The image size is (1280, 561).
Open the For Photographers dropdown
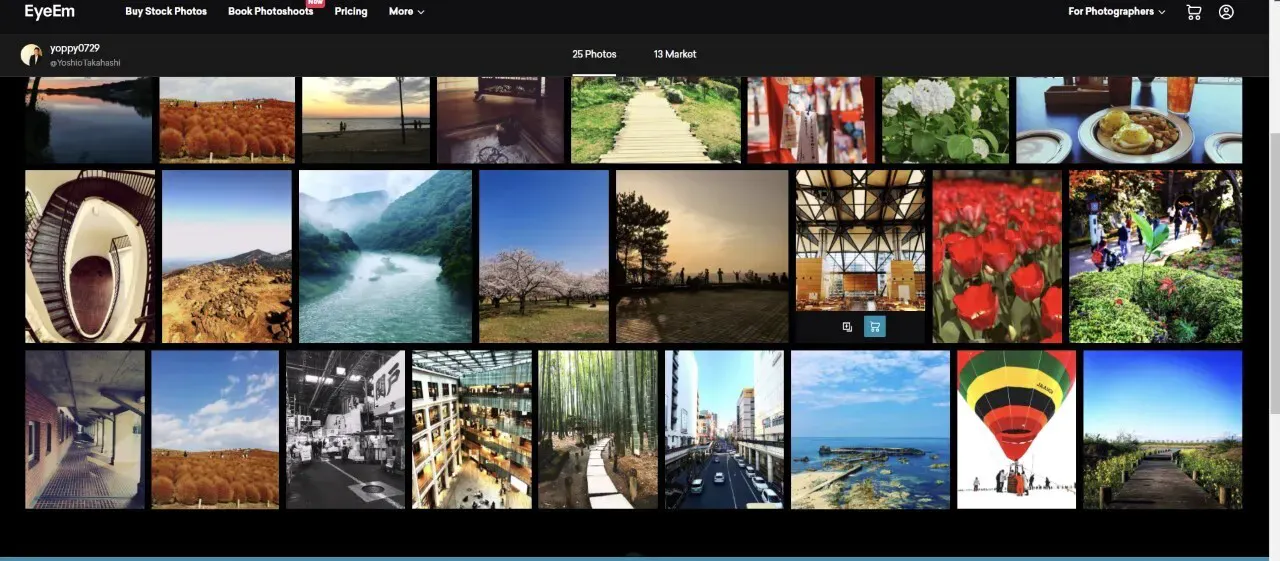(x=1116, y=12)
